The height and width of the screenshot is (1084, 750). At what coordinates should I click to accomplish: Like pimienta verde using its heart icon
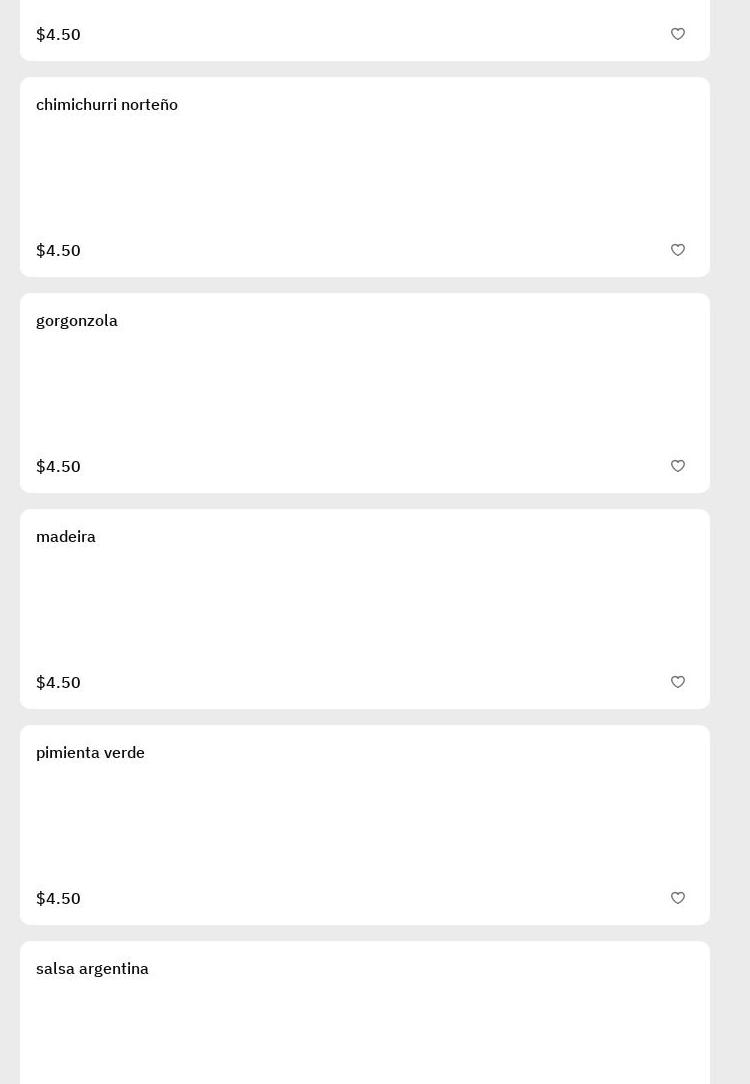pos(678,898)
